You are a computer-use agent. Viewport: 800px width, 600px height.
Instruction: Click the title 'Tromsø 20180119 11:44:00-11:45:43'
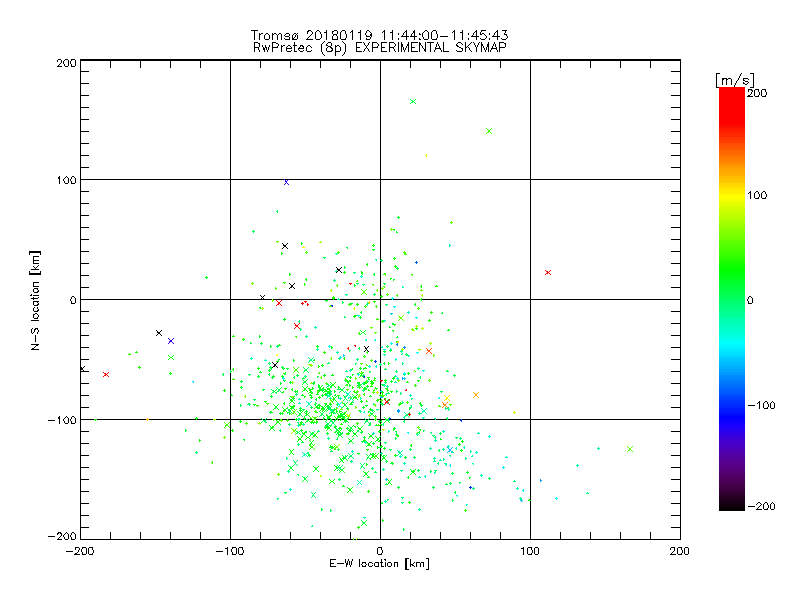[x=379, y=35]
